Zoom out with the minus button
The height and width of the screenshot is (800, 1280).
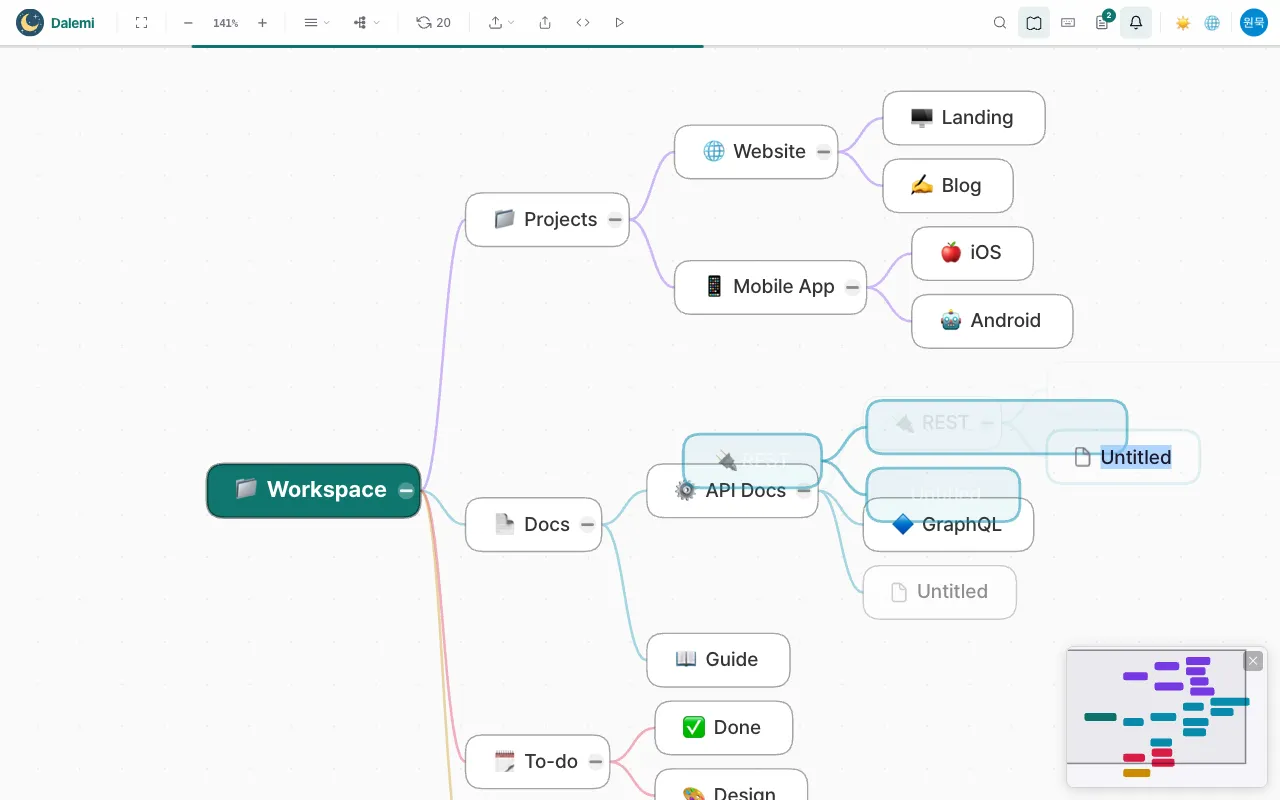point(188,22)
